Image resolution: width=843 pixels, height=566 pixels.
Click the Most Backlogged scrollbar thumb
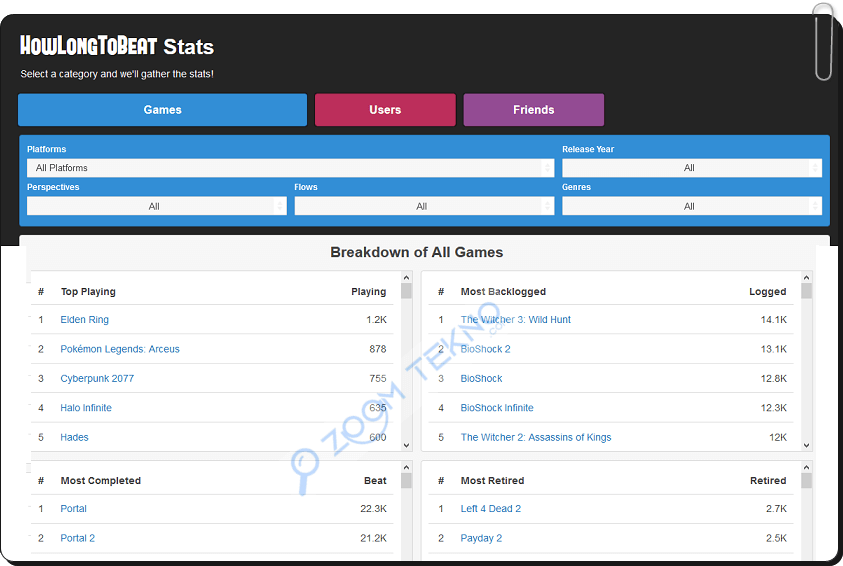806,291
